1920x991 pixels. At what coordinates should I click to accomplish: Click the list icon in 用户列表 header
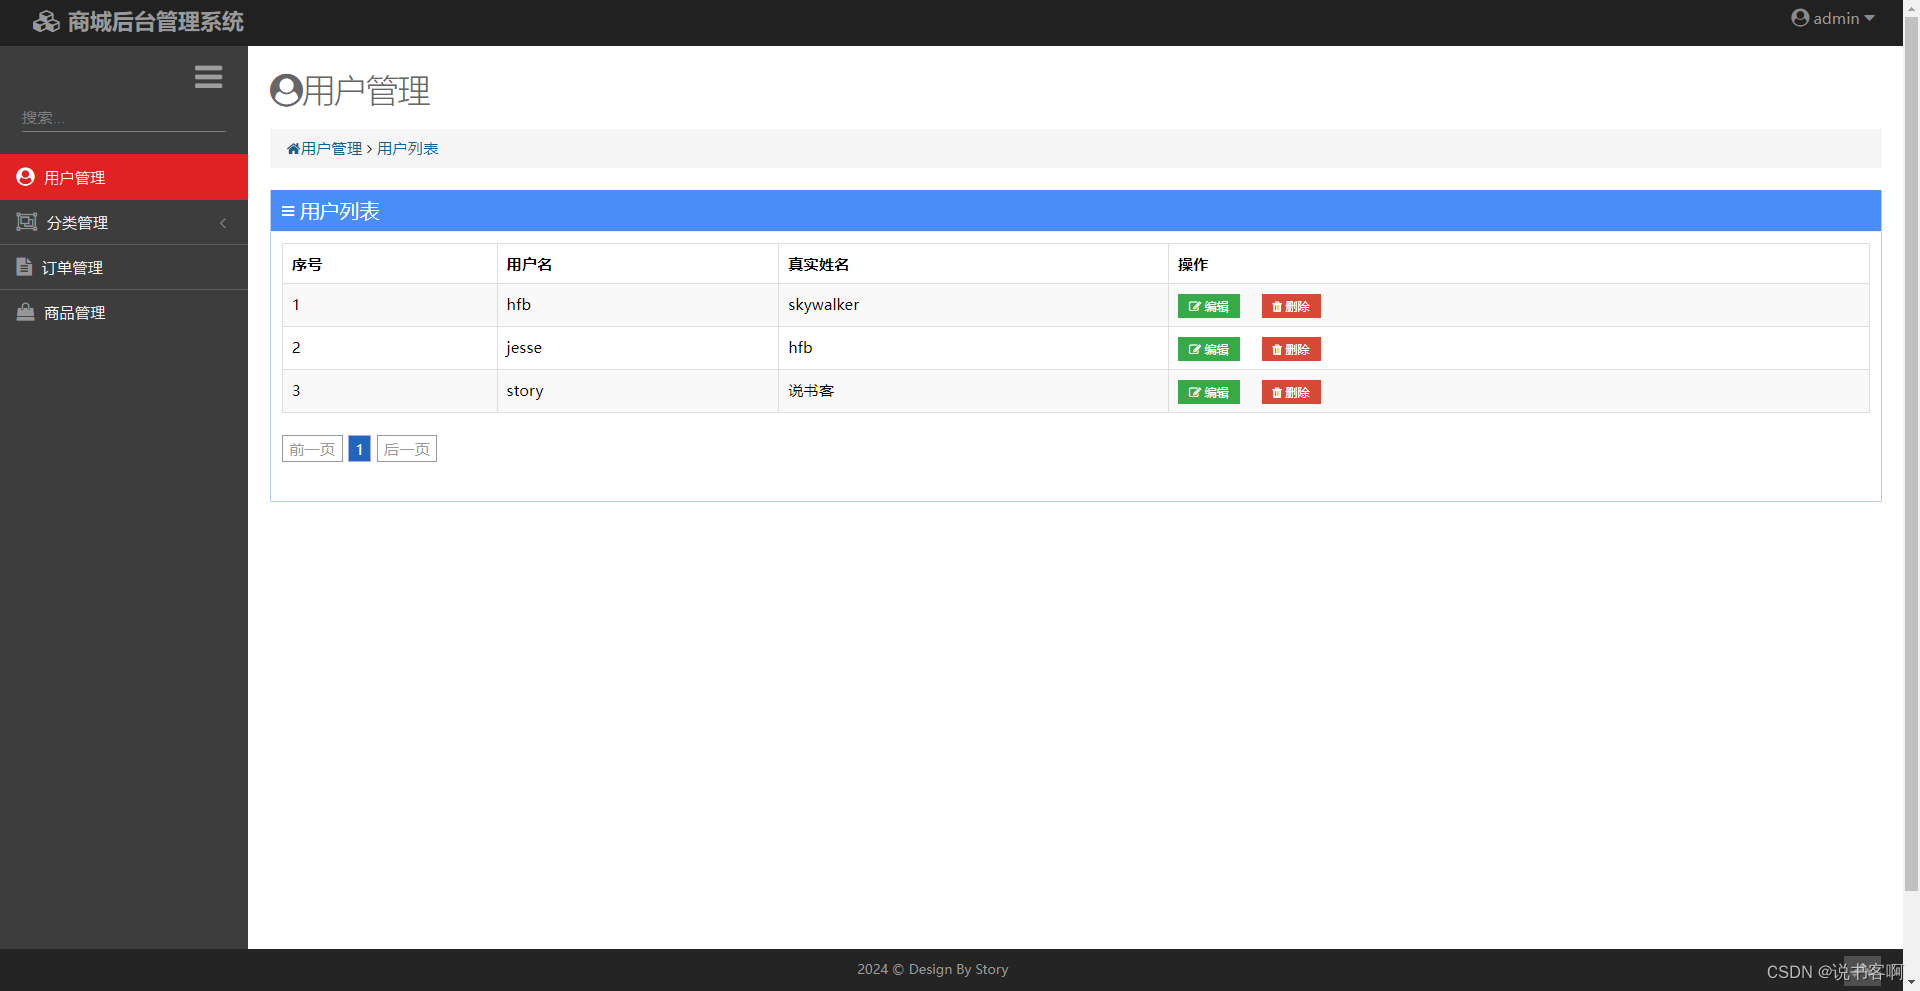[x=288, y=211]
